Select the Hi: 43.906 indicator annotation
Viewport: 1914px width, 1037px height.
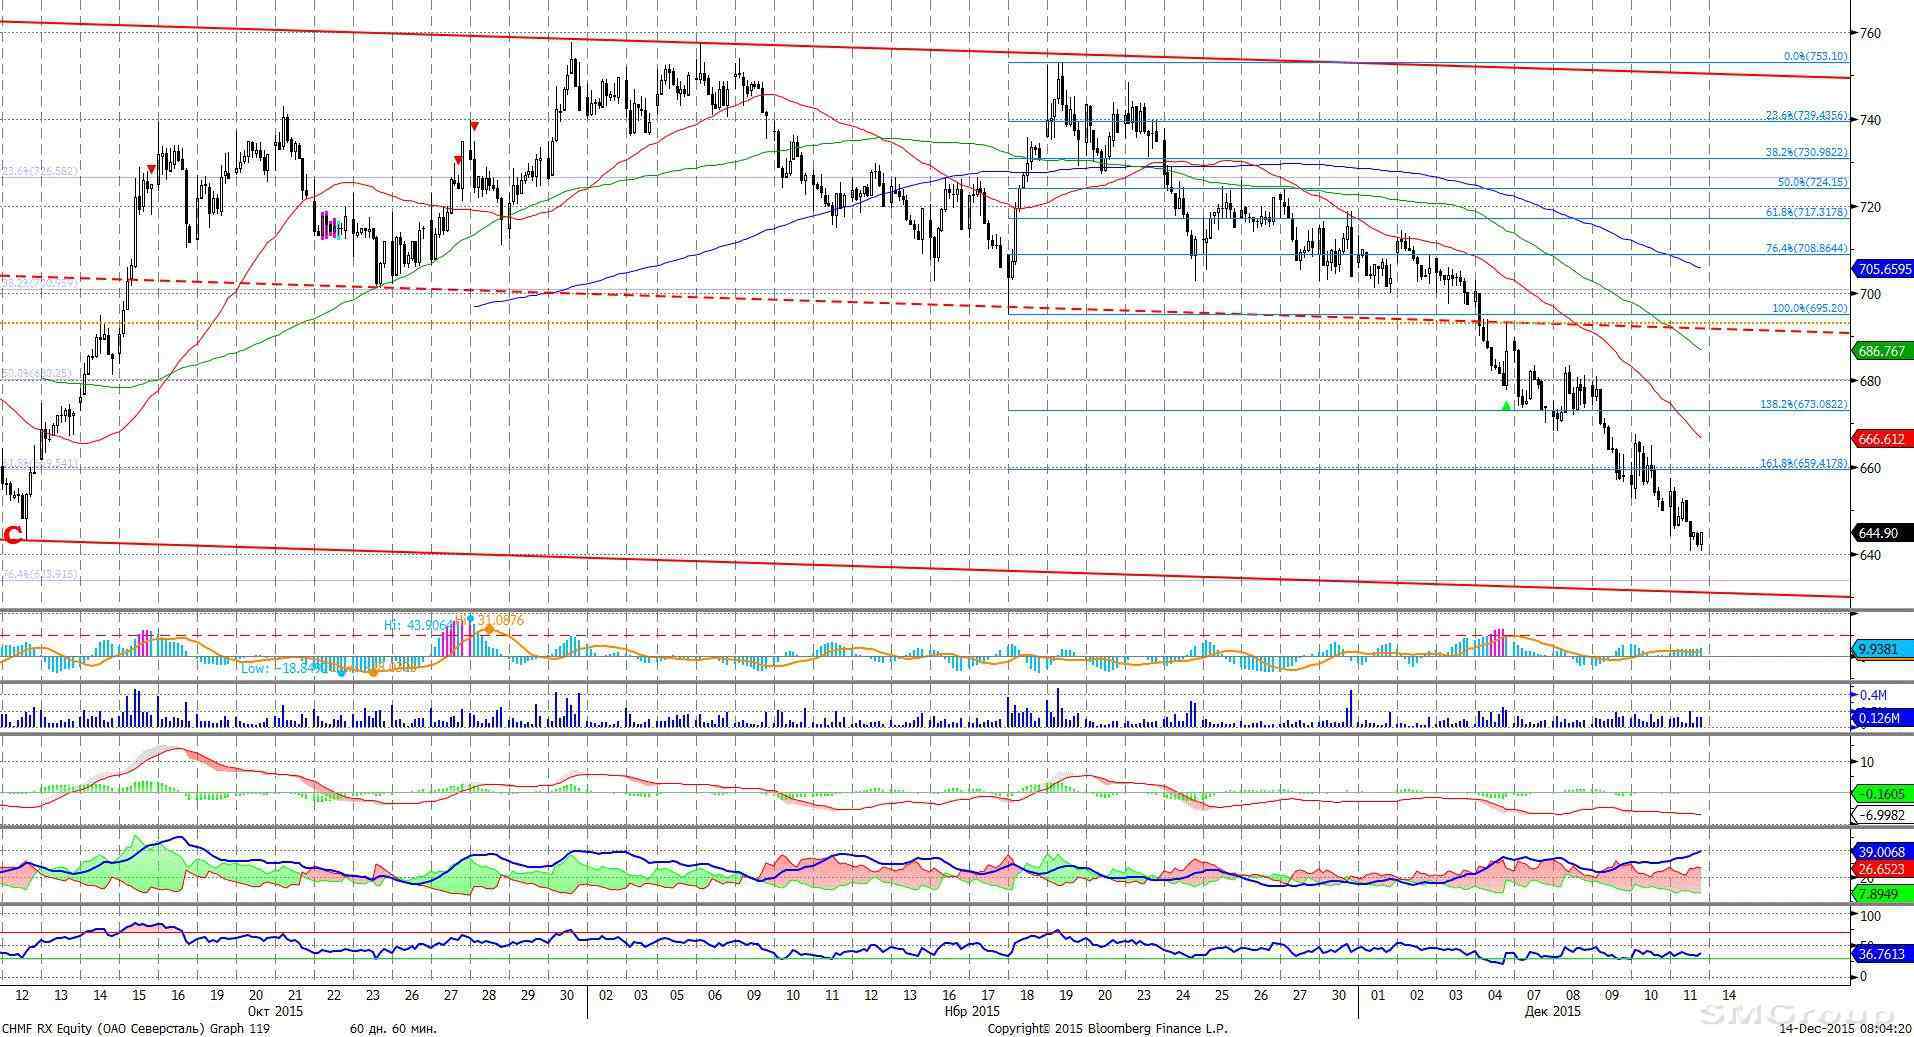[x=418, y=625]
